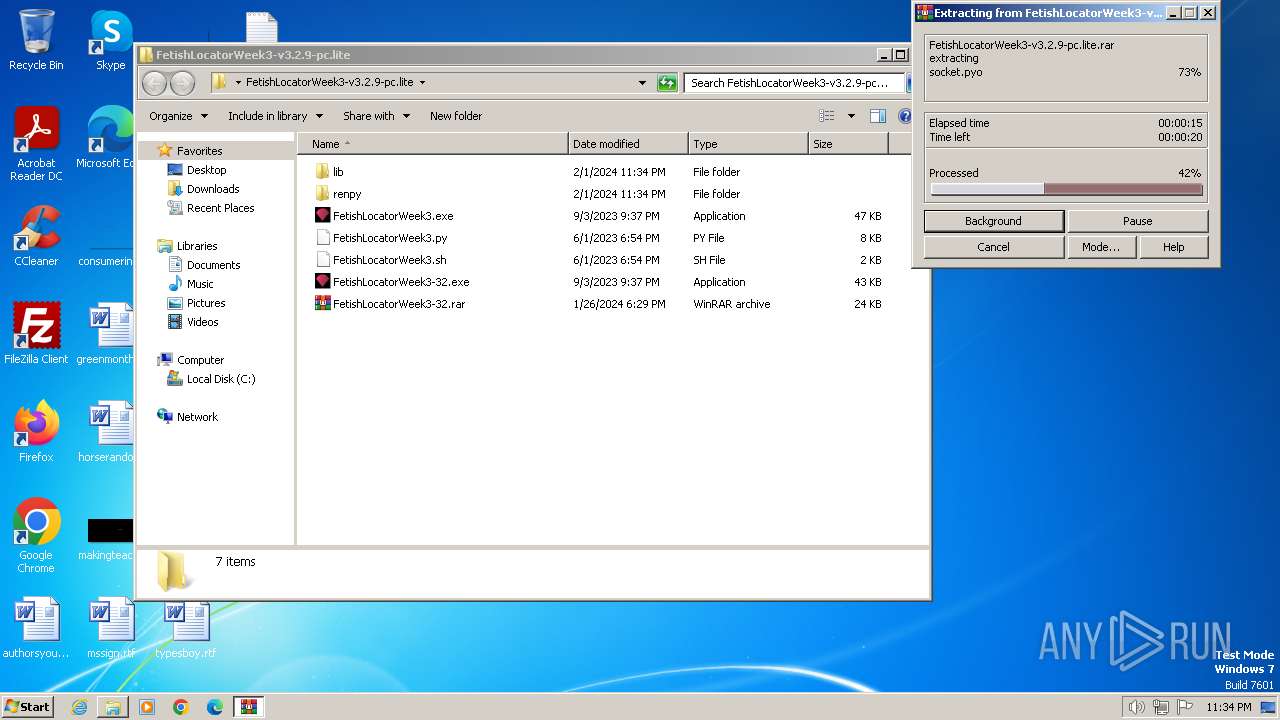Select the lib folder icon
The width and height of the screenshot is (1280, 720).
322,172
